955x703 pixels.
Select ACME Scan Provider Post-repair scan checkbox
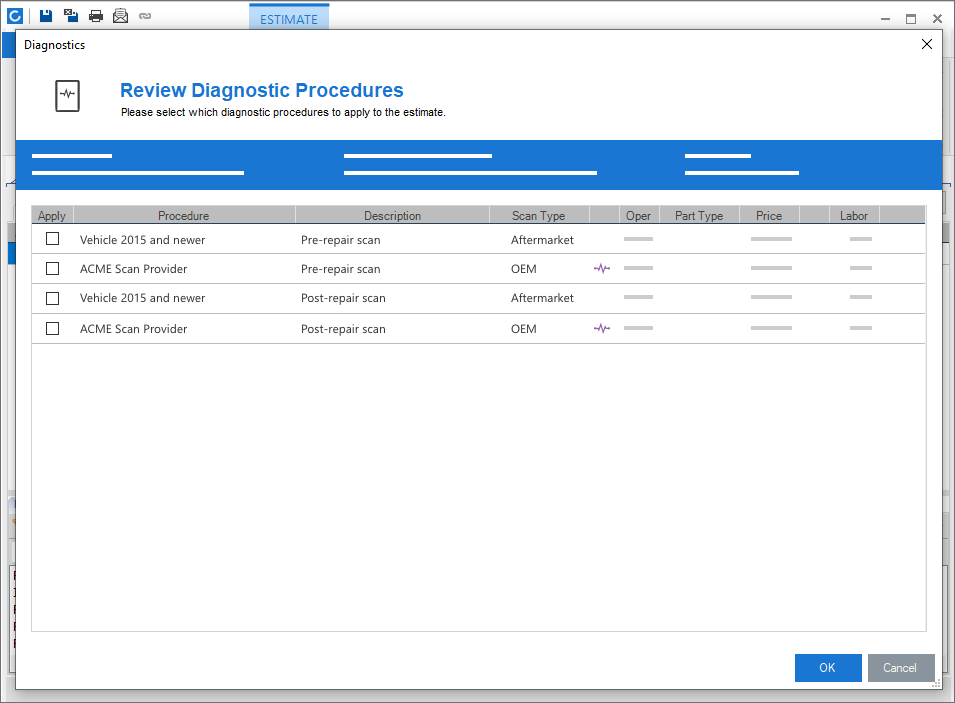pyautogui.click(x=53, y=328)
